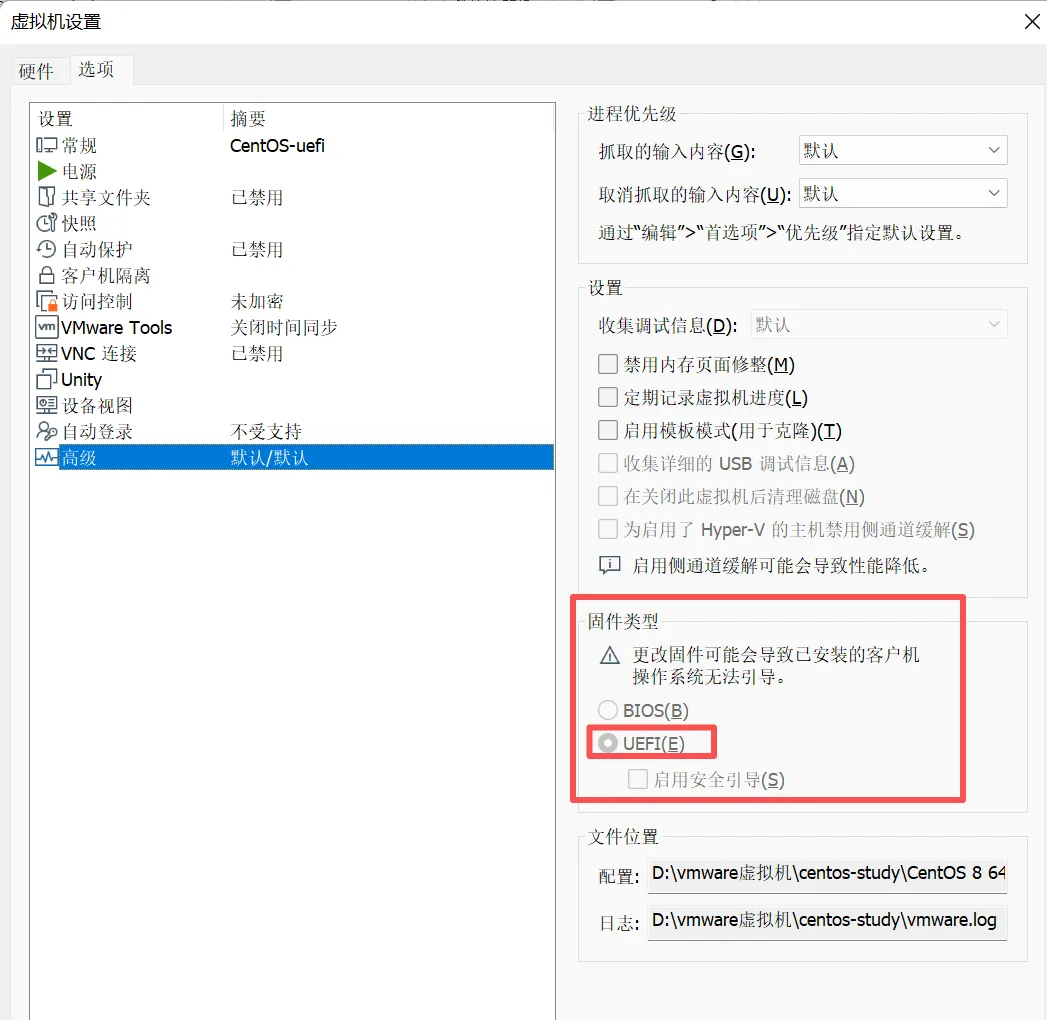Image resolution: width=1047 pixels, height=1020 pixels.
Task: Check 启用模板模式(用于克隆)(T)
Action: (x=608, y=430)
